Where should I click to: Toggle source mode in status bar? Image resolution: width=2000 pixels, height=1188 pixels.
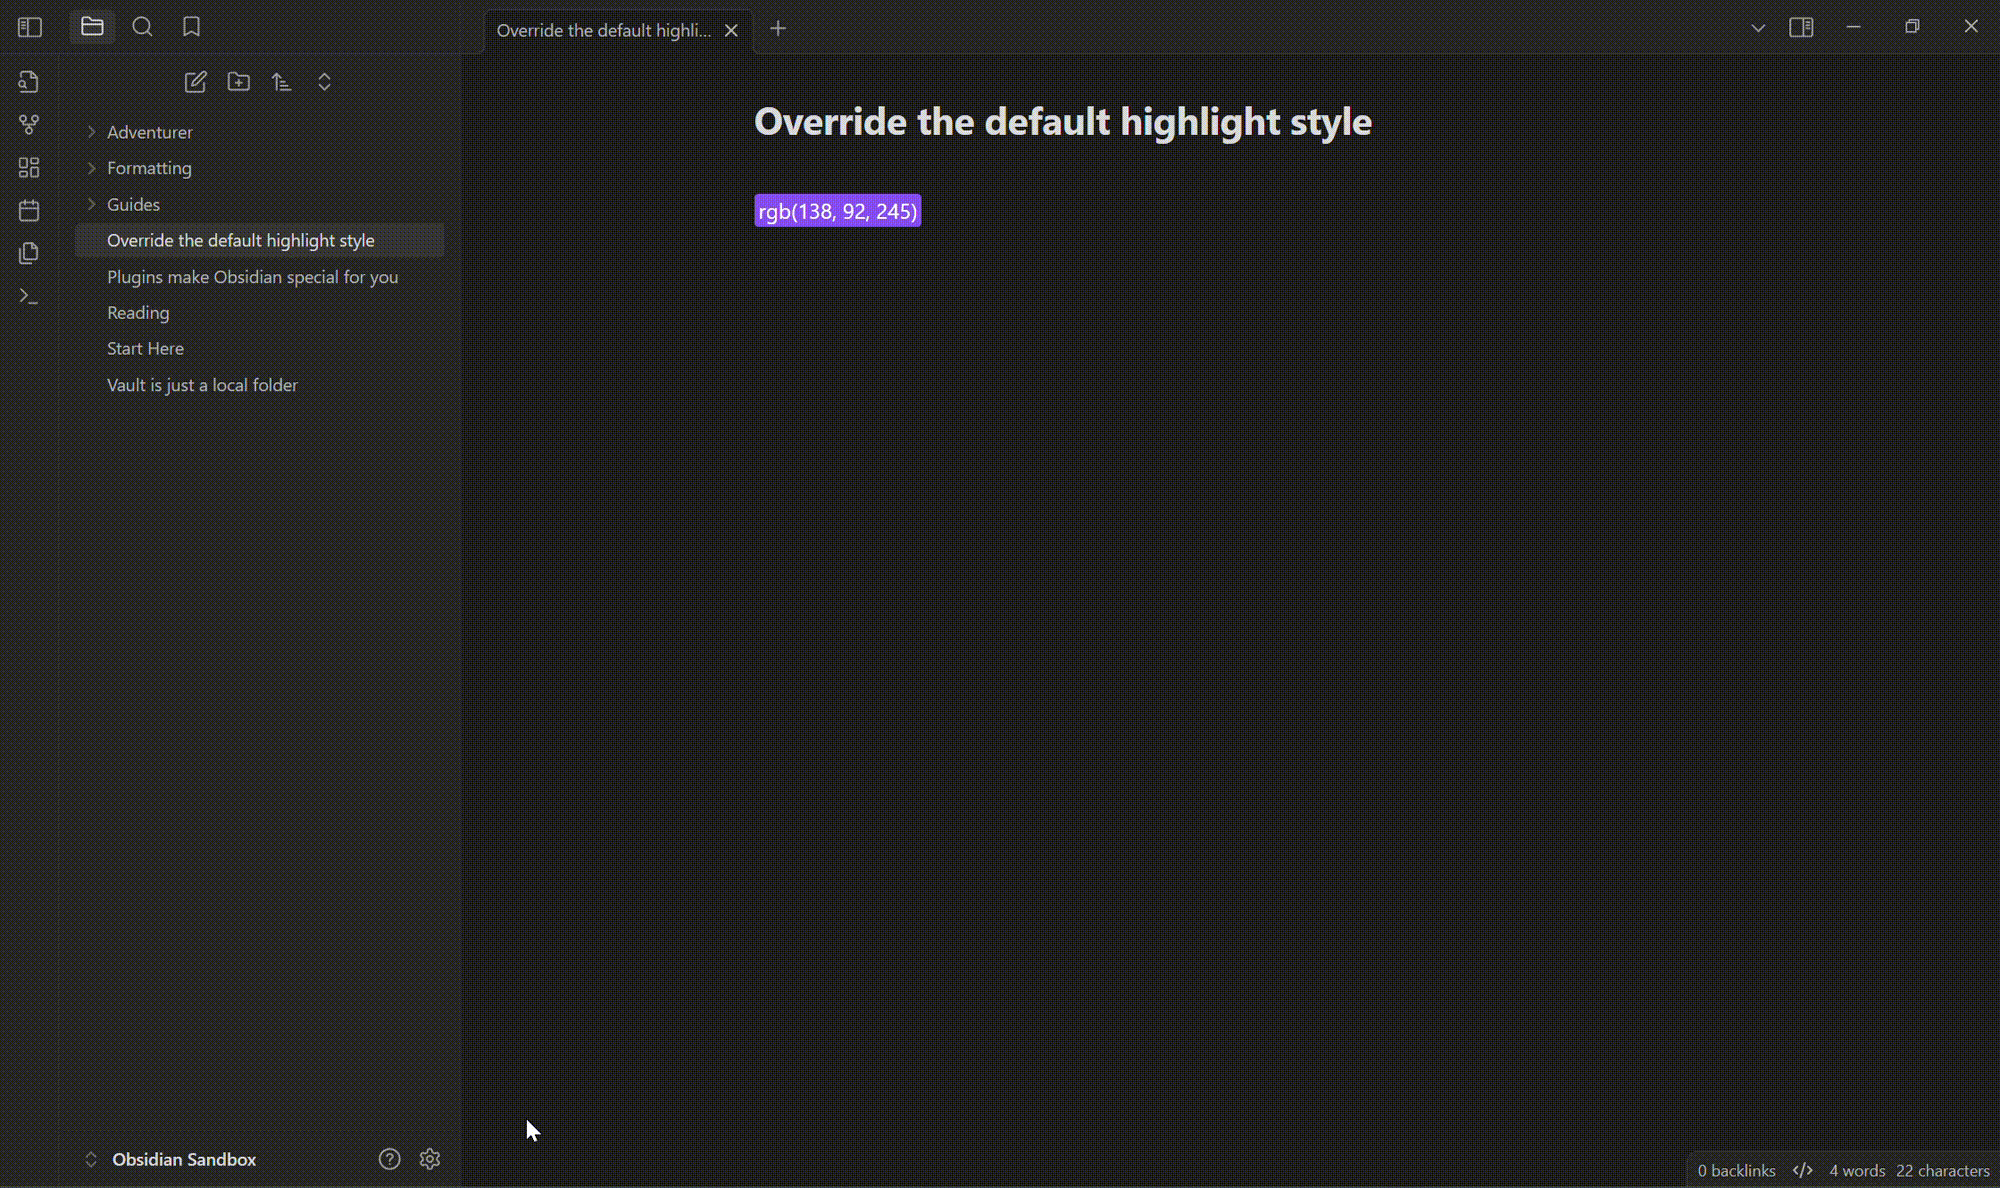point(1802,1170)
